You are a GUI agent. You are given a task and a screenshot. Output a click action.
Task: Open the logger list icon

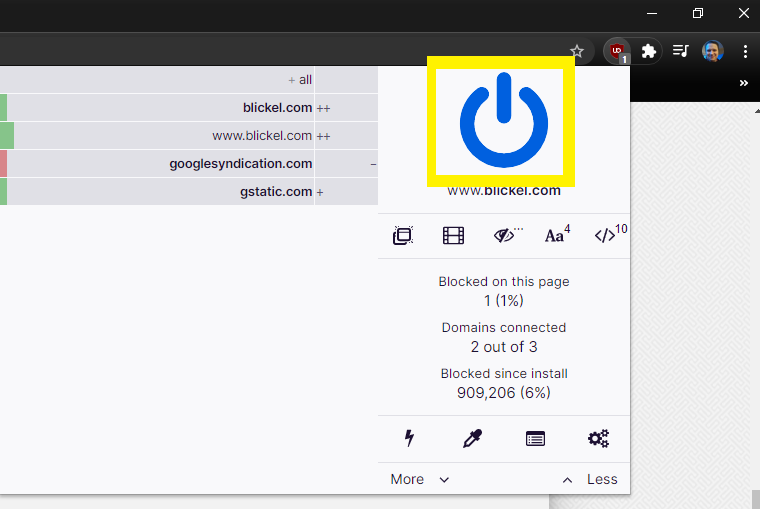(x=535, y=439)
